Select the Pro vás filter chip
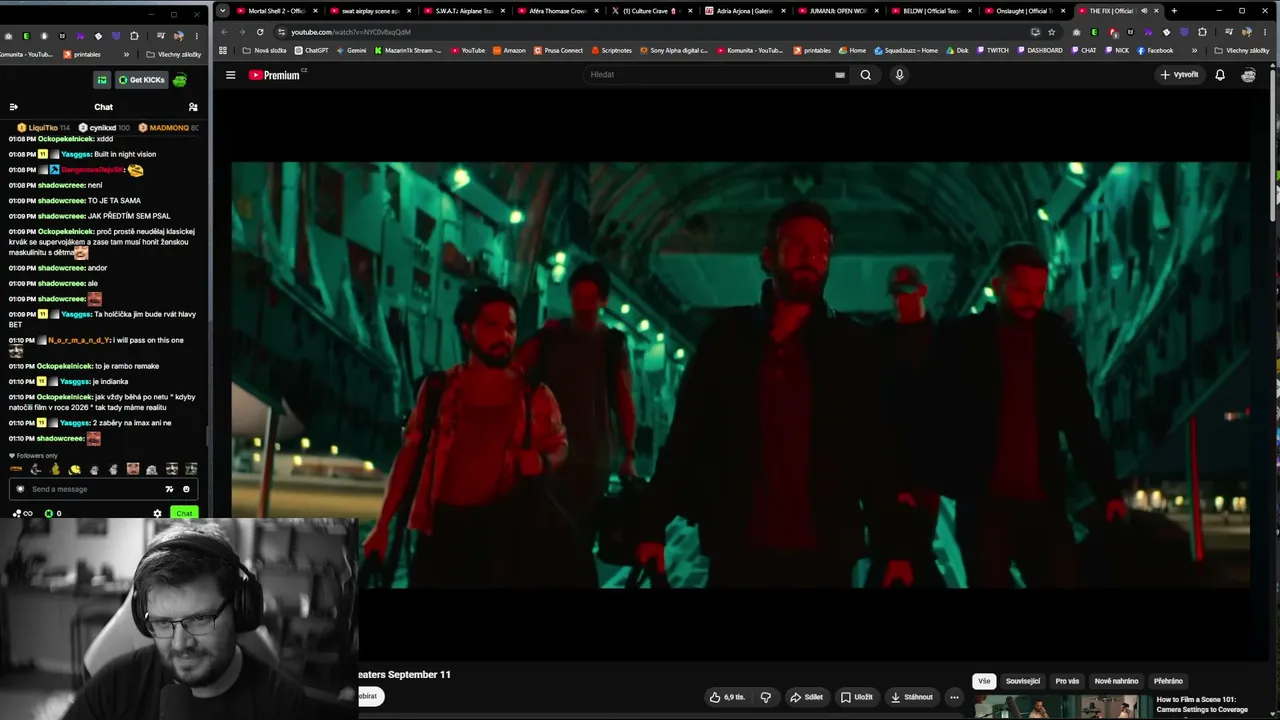The image size is (1280, 720). 1067,681
